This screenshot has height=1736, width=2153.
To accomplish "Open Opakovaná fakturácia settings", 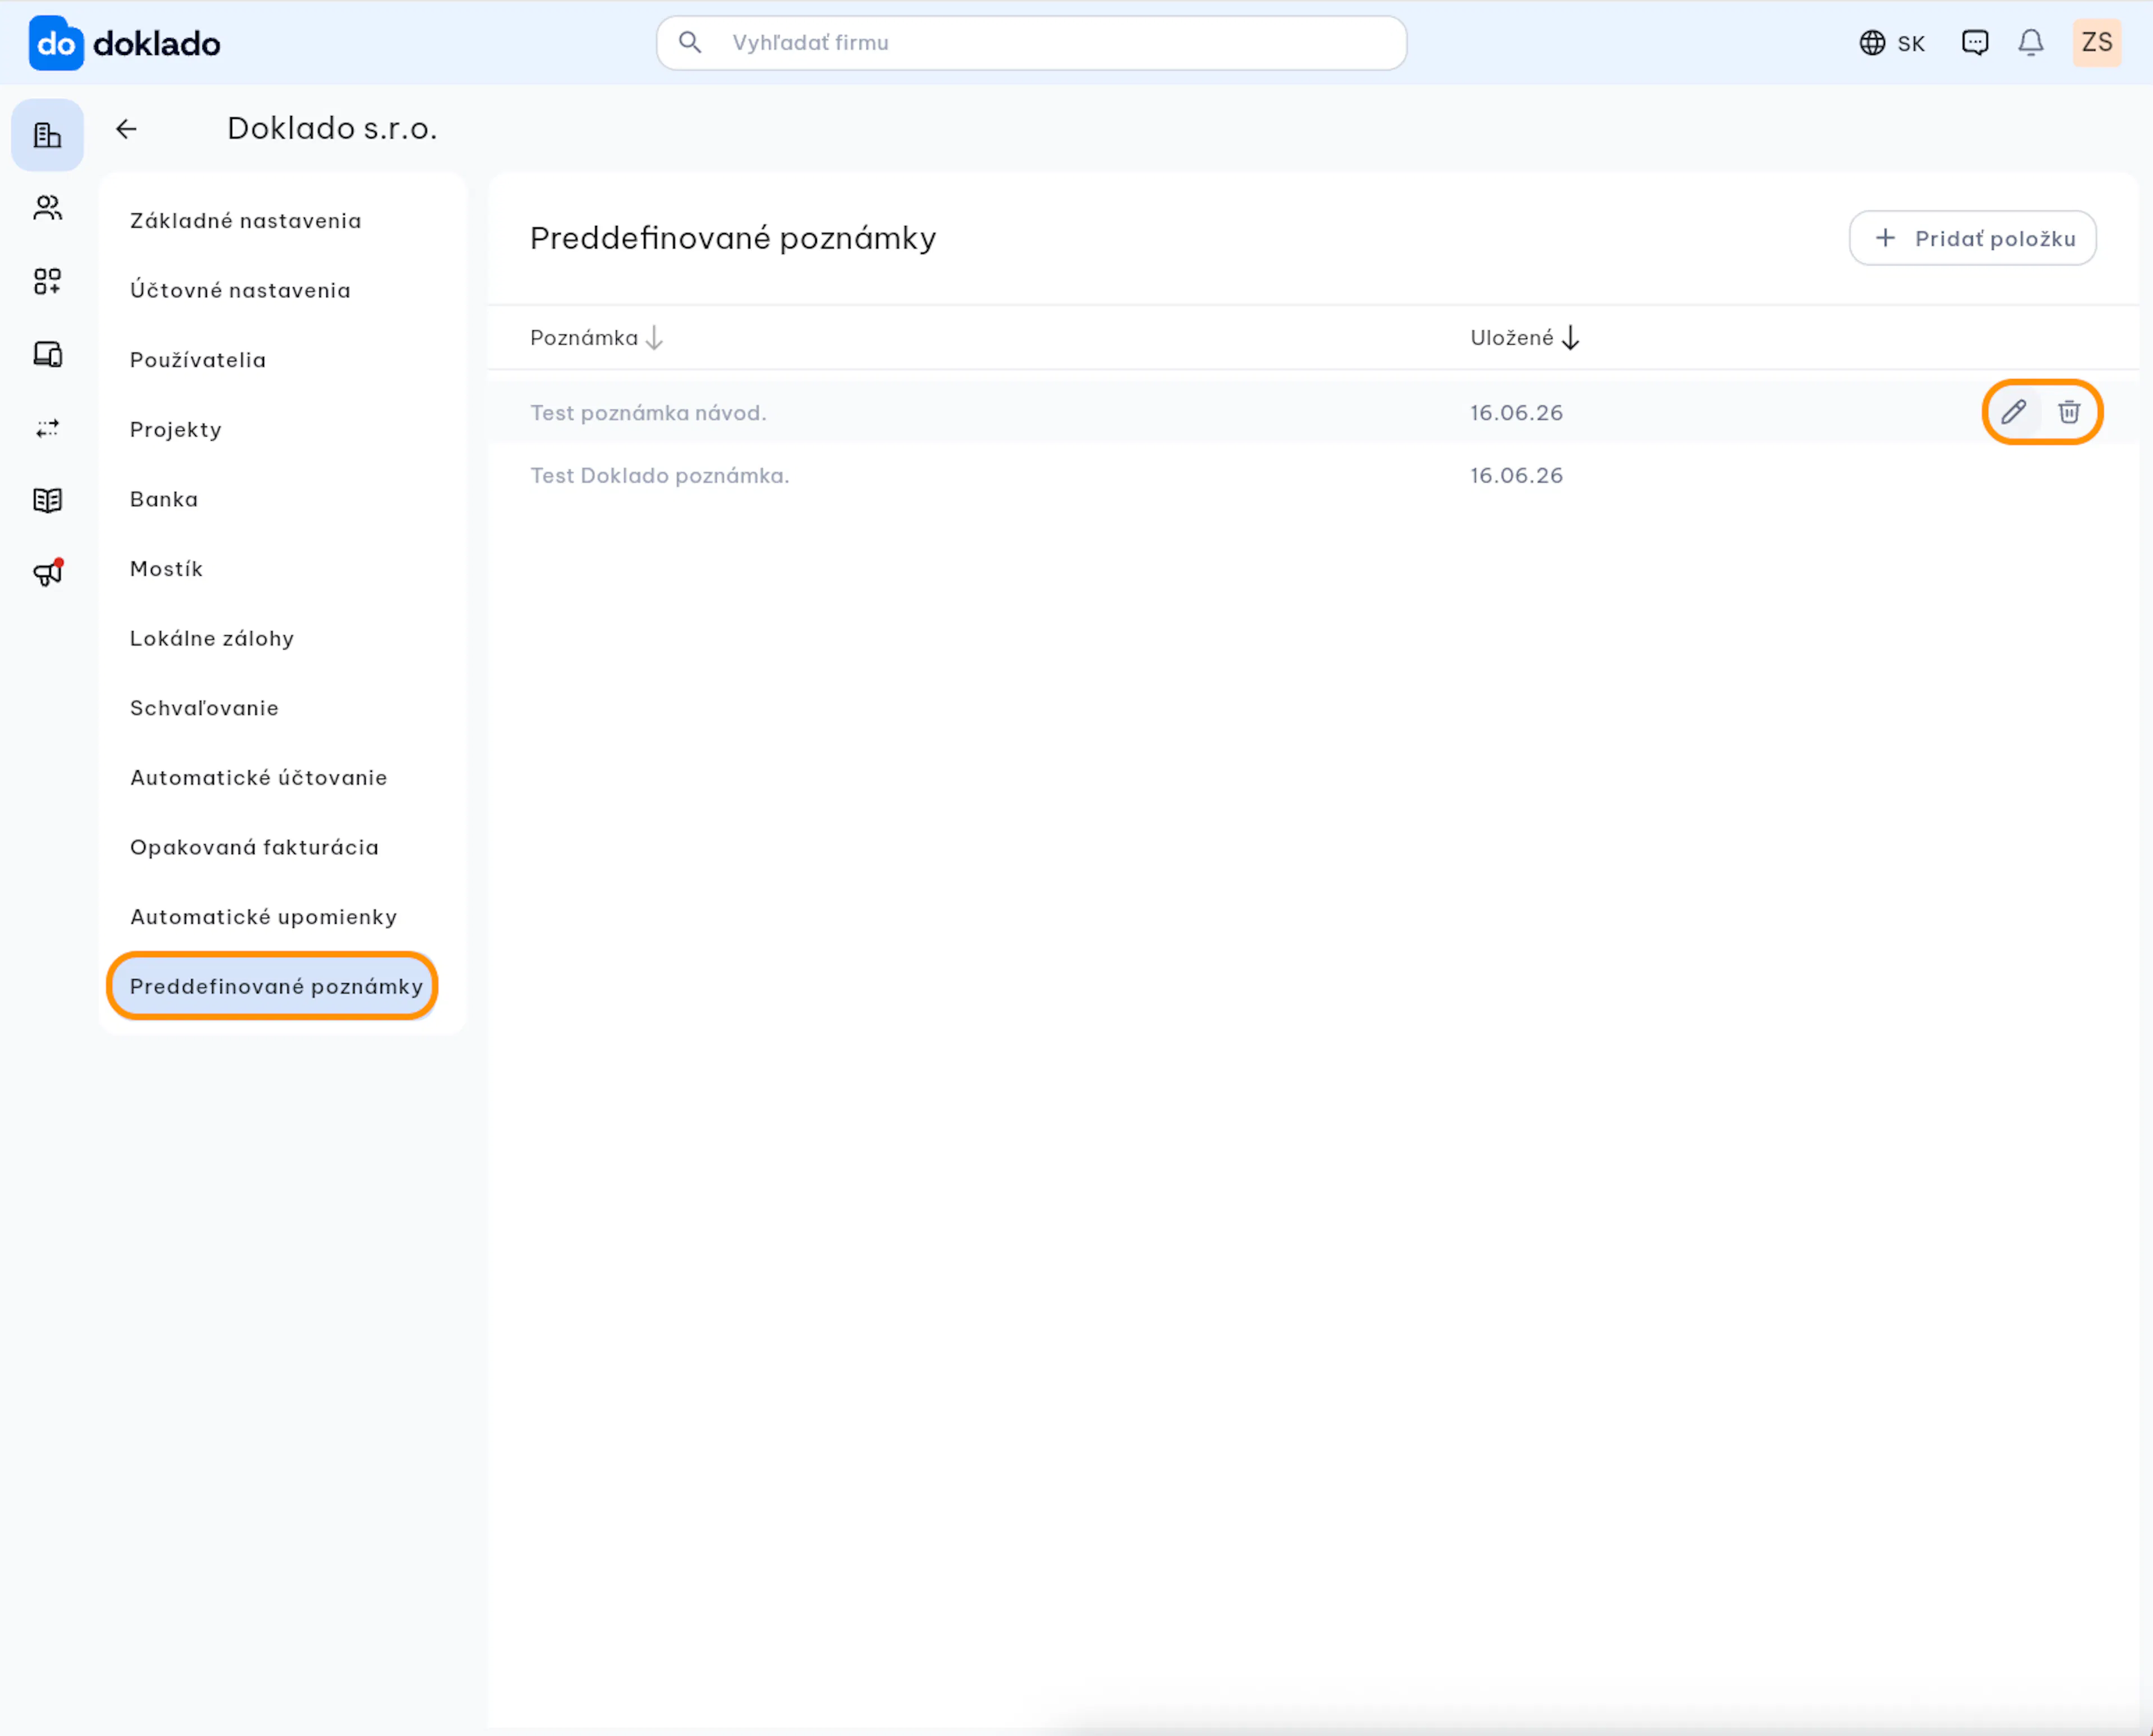I will click(254, 847).
